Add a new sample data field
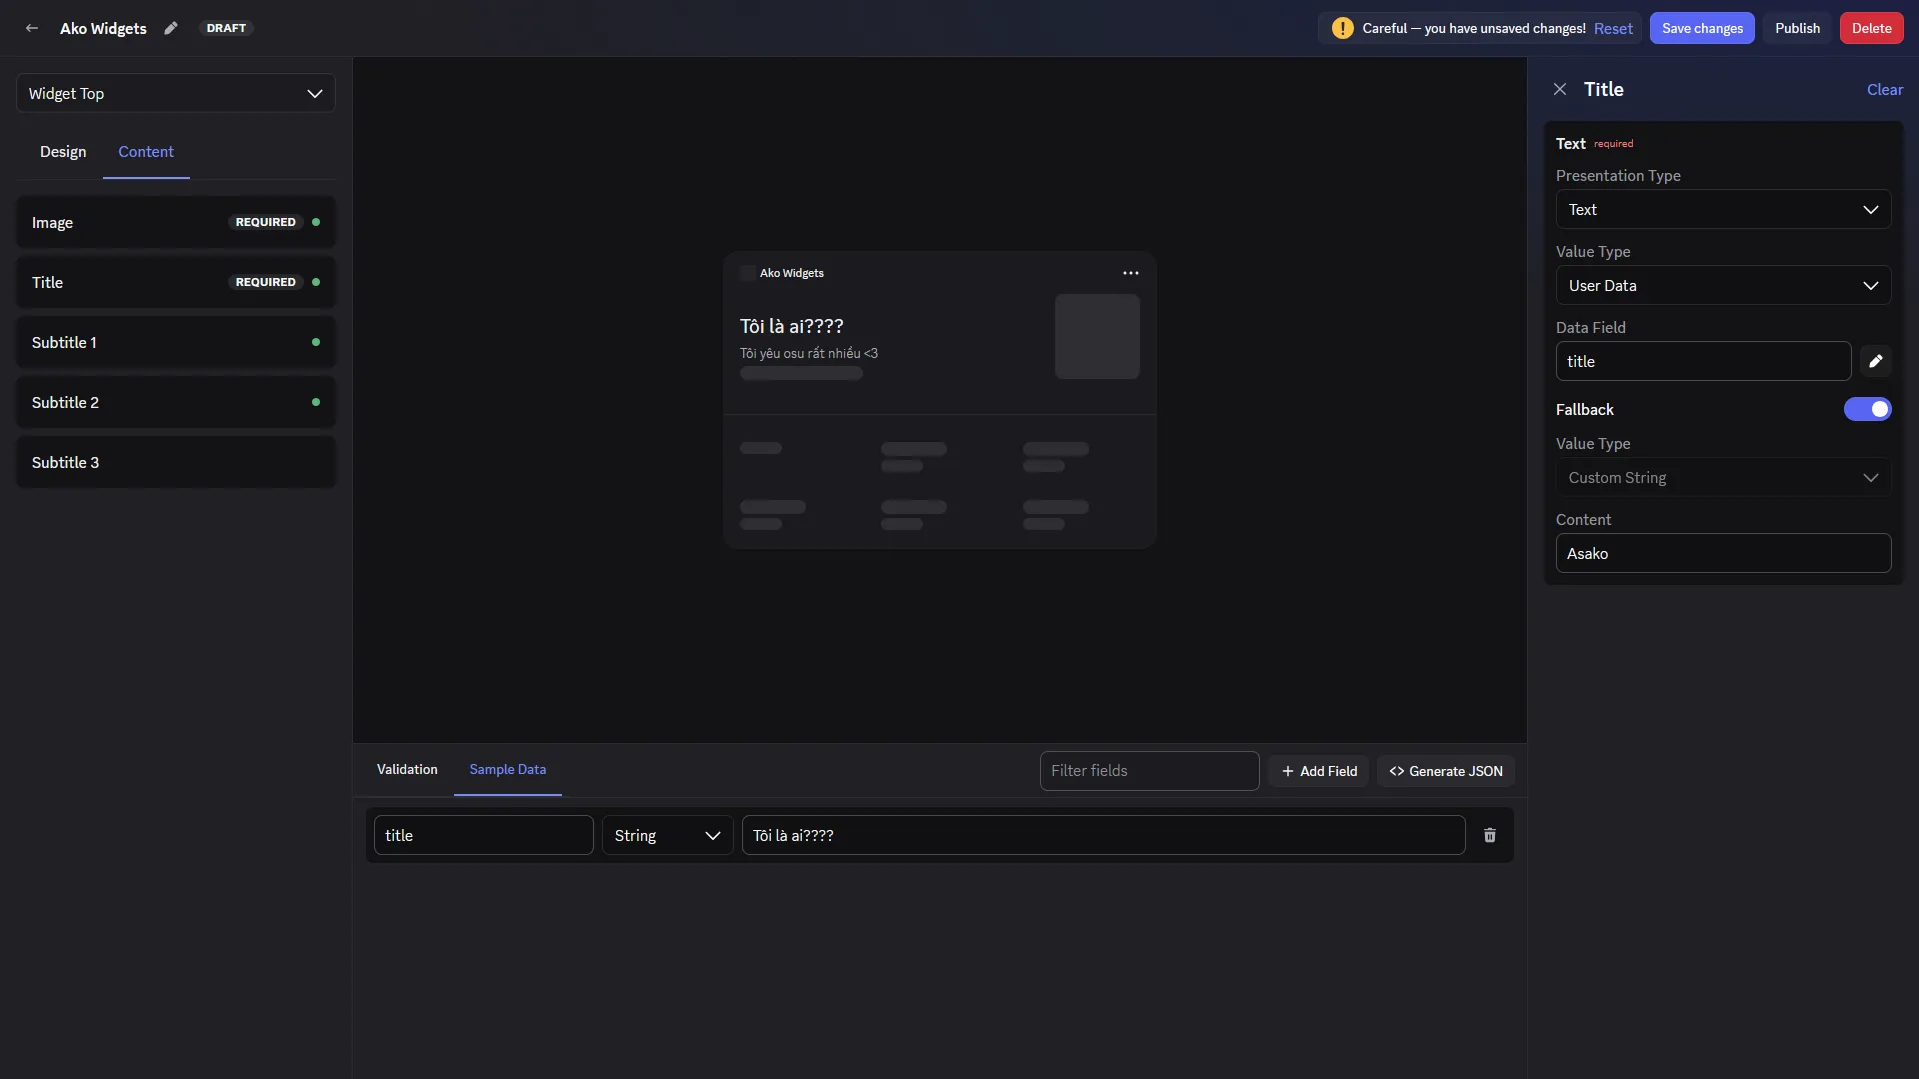This screenshot has width=1919, height=1079. 1319,771
